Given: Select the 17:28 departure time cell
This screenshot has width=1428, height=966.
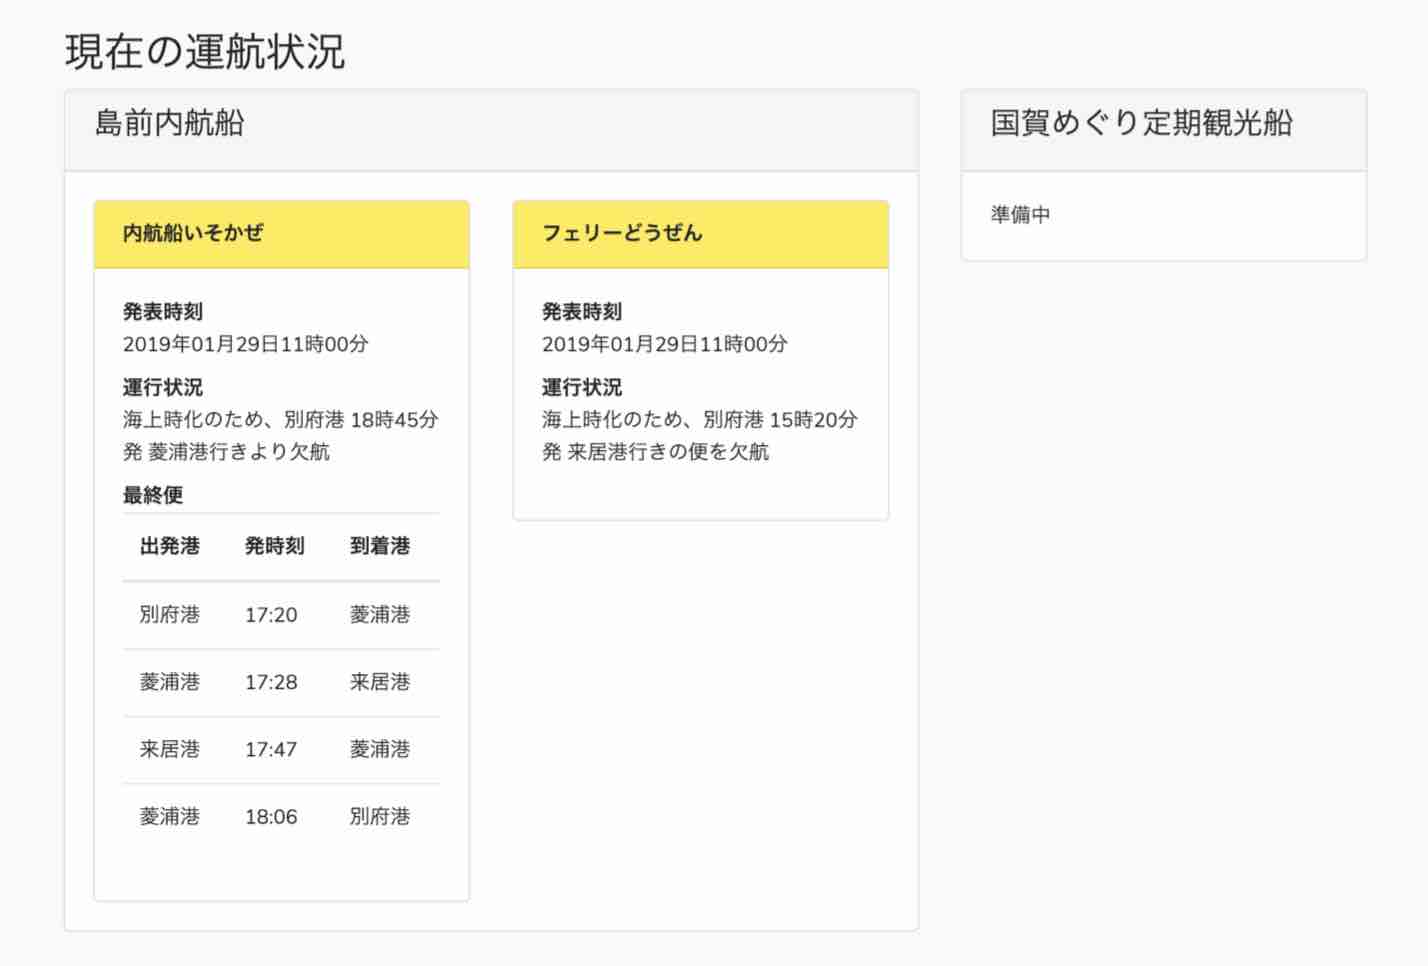Looking at the screenshot, I should (x=271, y=682).
